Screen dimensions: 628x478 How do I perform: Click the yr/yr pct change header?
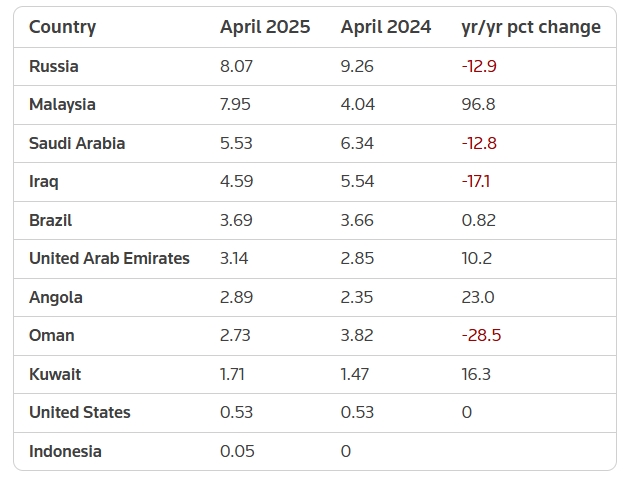(x=531, y=27)
